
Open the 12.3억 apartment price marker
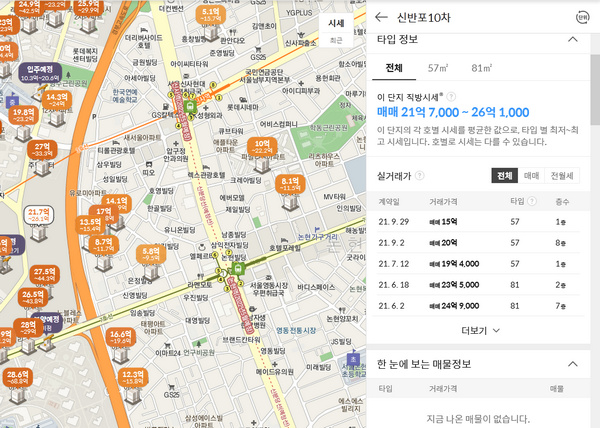click(x=132, y=378)
